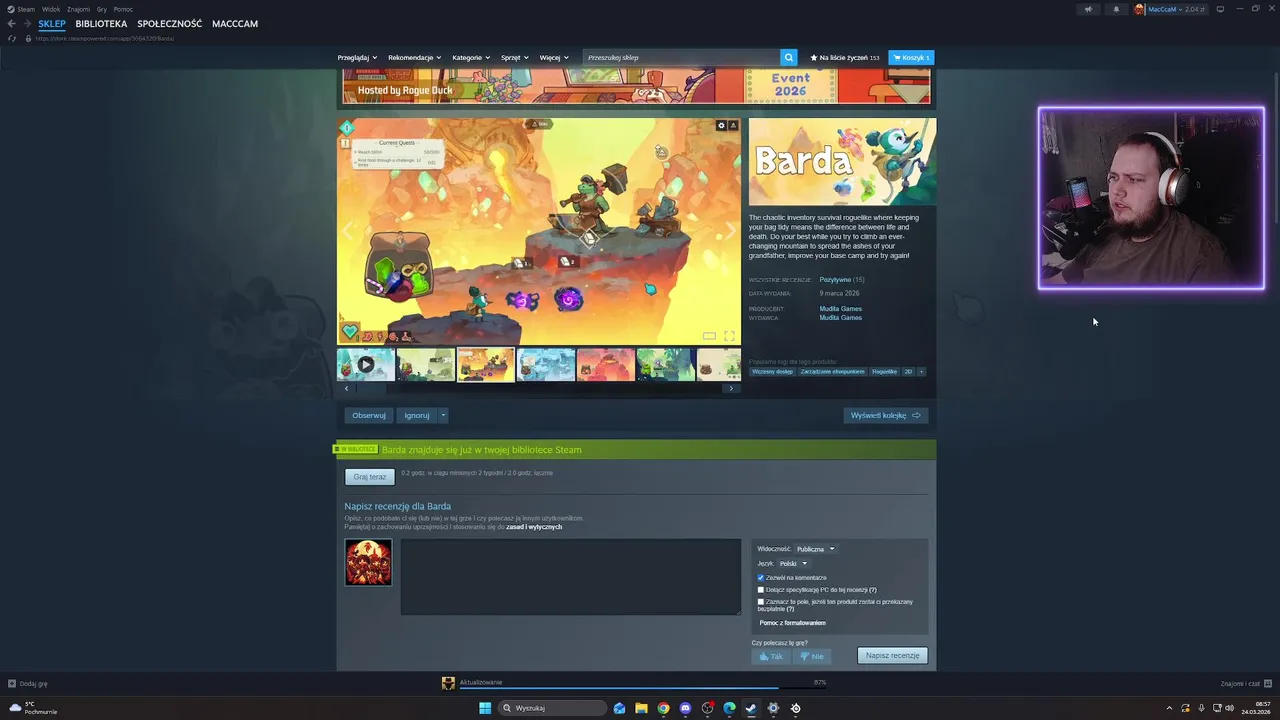Open Mudita Games developer link next to Producent
Image resolution: width=1280 pixels, height=720 pixels.
(840, 309)
